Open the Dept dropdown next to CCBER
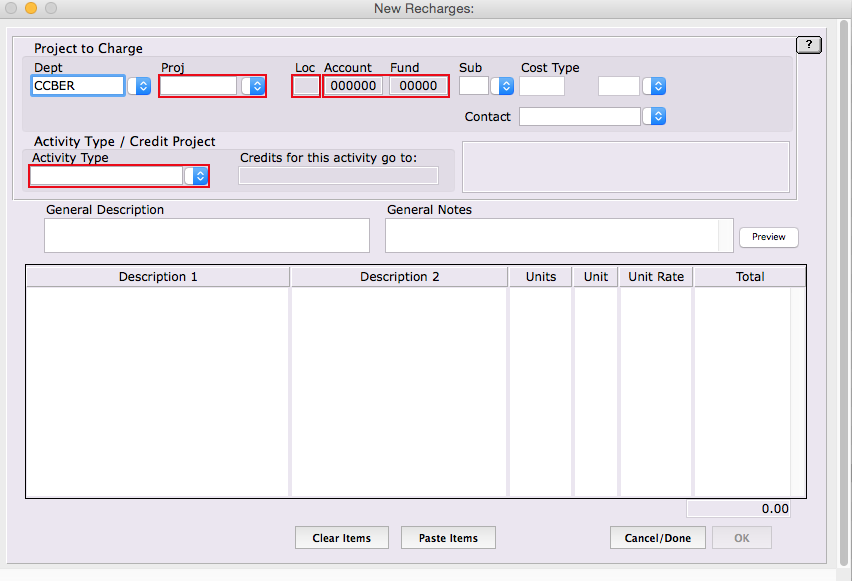852x581 pixels. 142,86
